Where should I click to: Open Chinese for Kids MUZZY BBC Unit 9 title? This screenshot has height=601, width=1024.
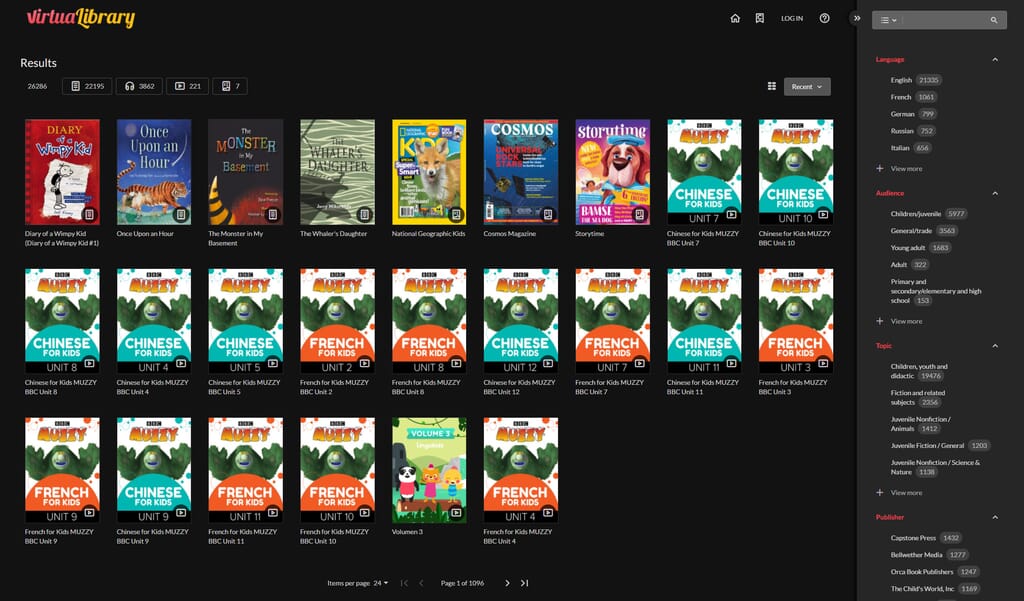coord(152,536)
